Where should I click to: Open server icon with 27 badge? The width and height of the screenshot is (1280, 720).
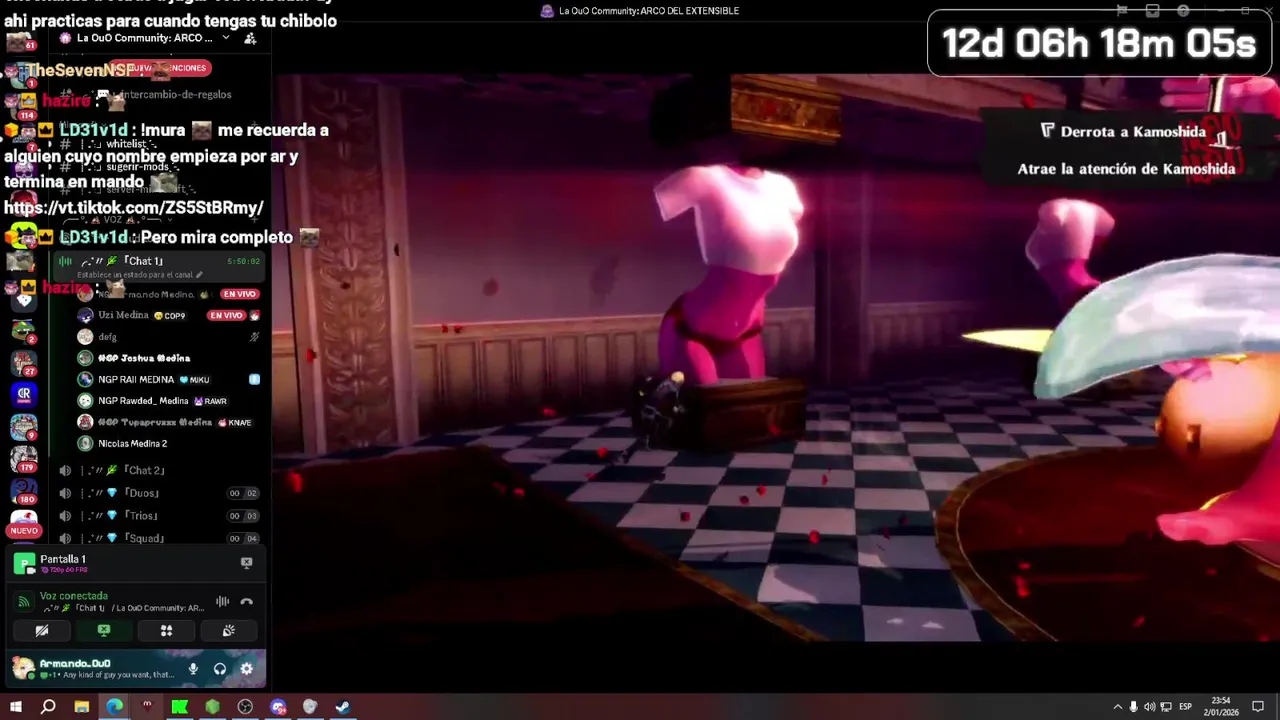coord(23,363)
